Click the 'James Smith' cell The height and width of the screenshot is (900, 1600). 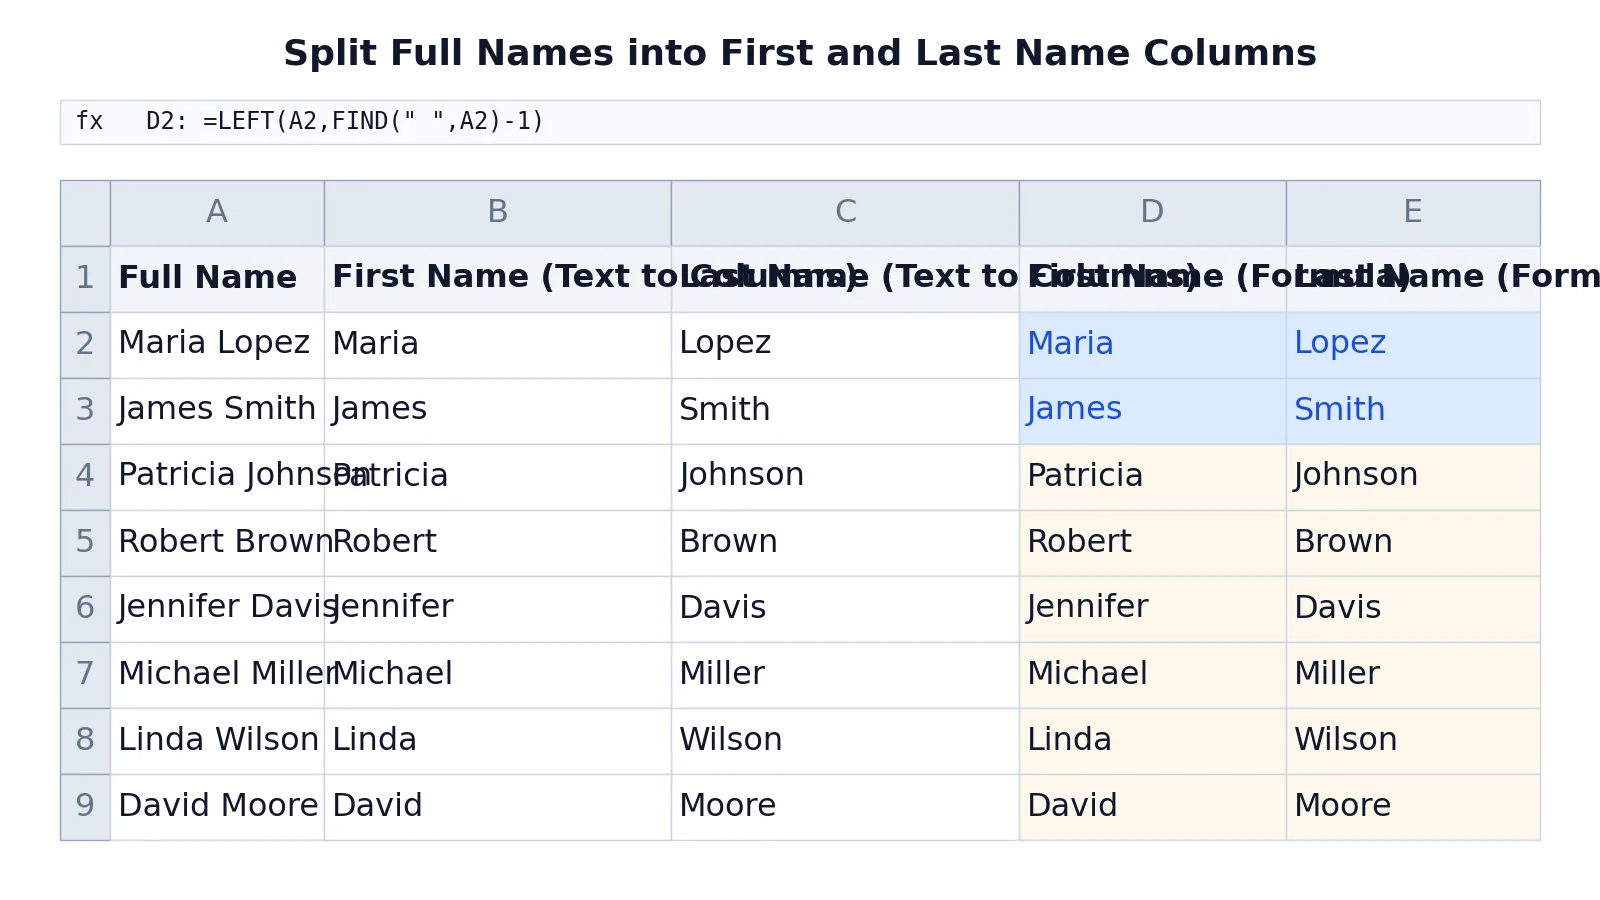click(217, 411)
